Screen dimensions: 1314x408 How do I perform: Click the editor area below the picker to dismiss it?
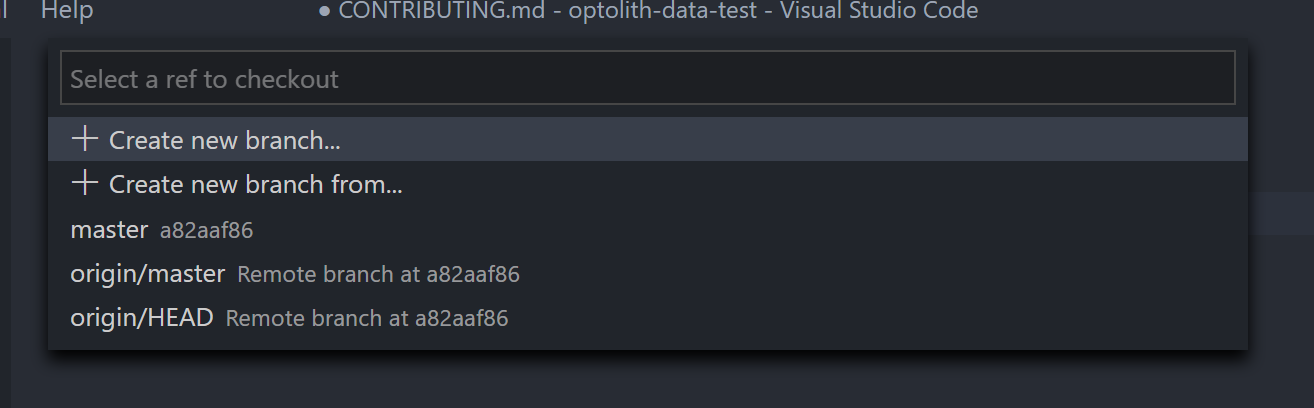pyautogui.click(x=648, y=380)
